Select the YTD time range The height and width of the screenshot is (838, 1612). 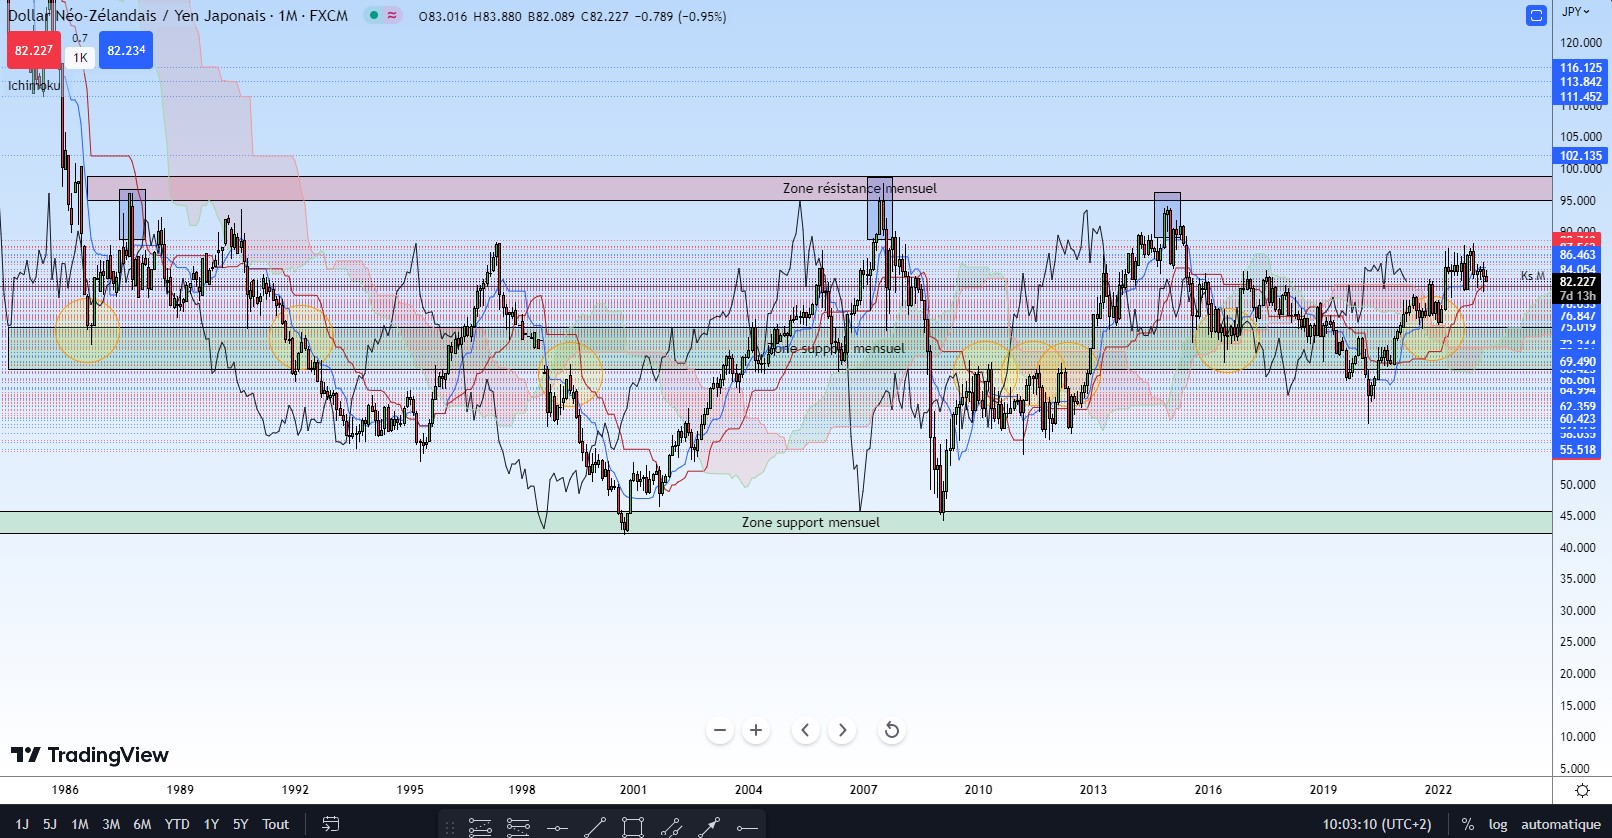pyautogui.click(x=177, y=824)
